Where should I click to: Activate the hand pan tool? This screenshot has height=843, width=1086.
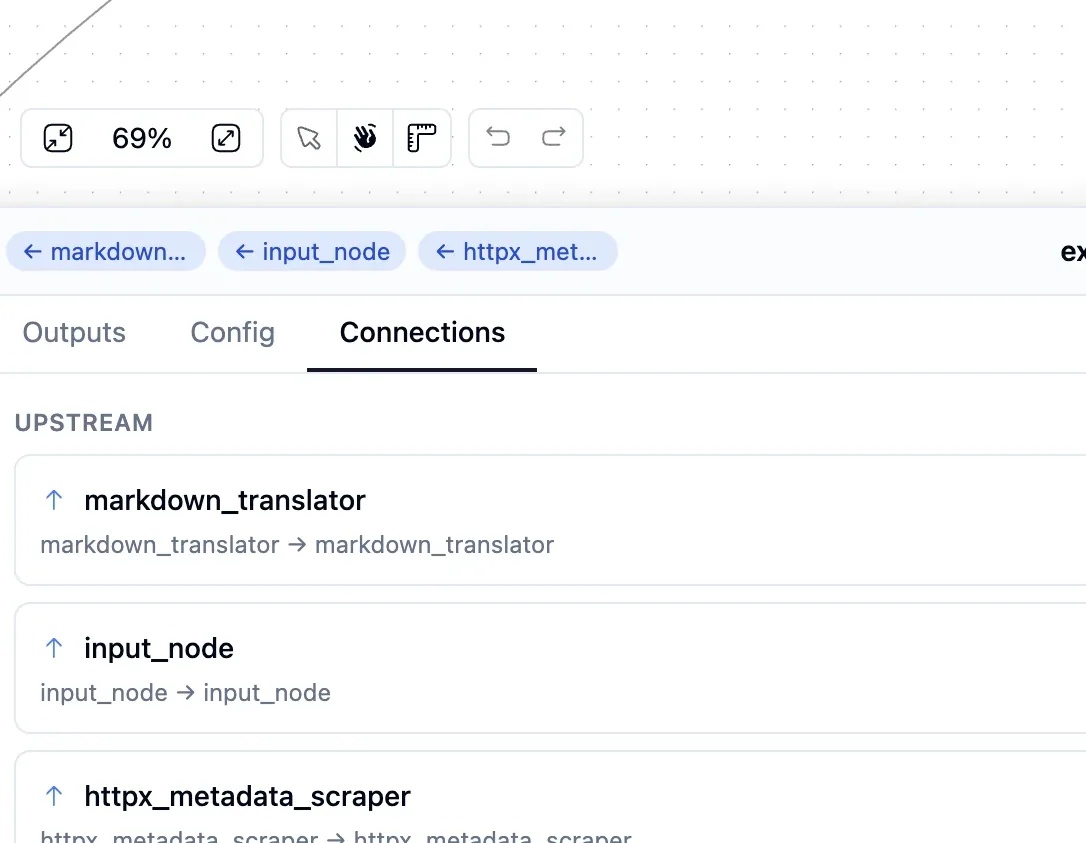click(365, 138)
